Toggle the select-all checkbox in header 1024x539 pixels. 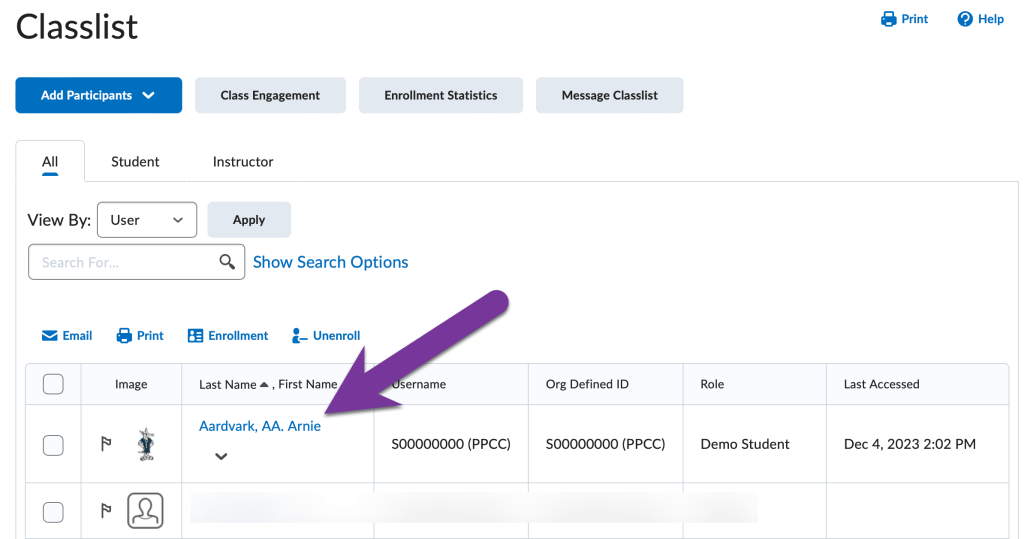click(x=53, y=384)
